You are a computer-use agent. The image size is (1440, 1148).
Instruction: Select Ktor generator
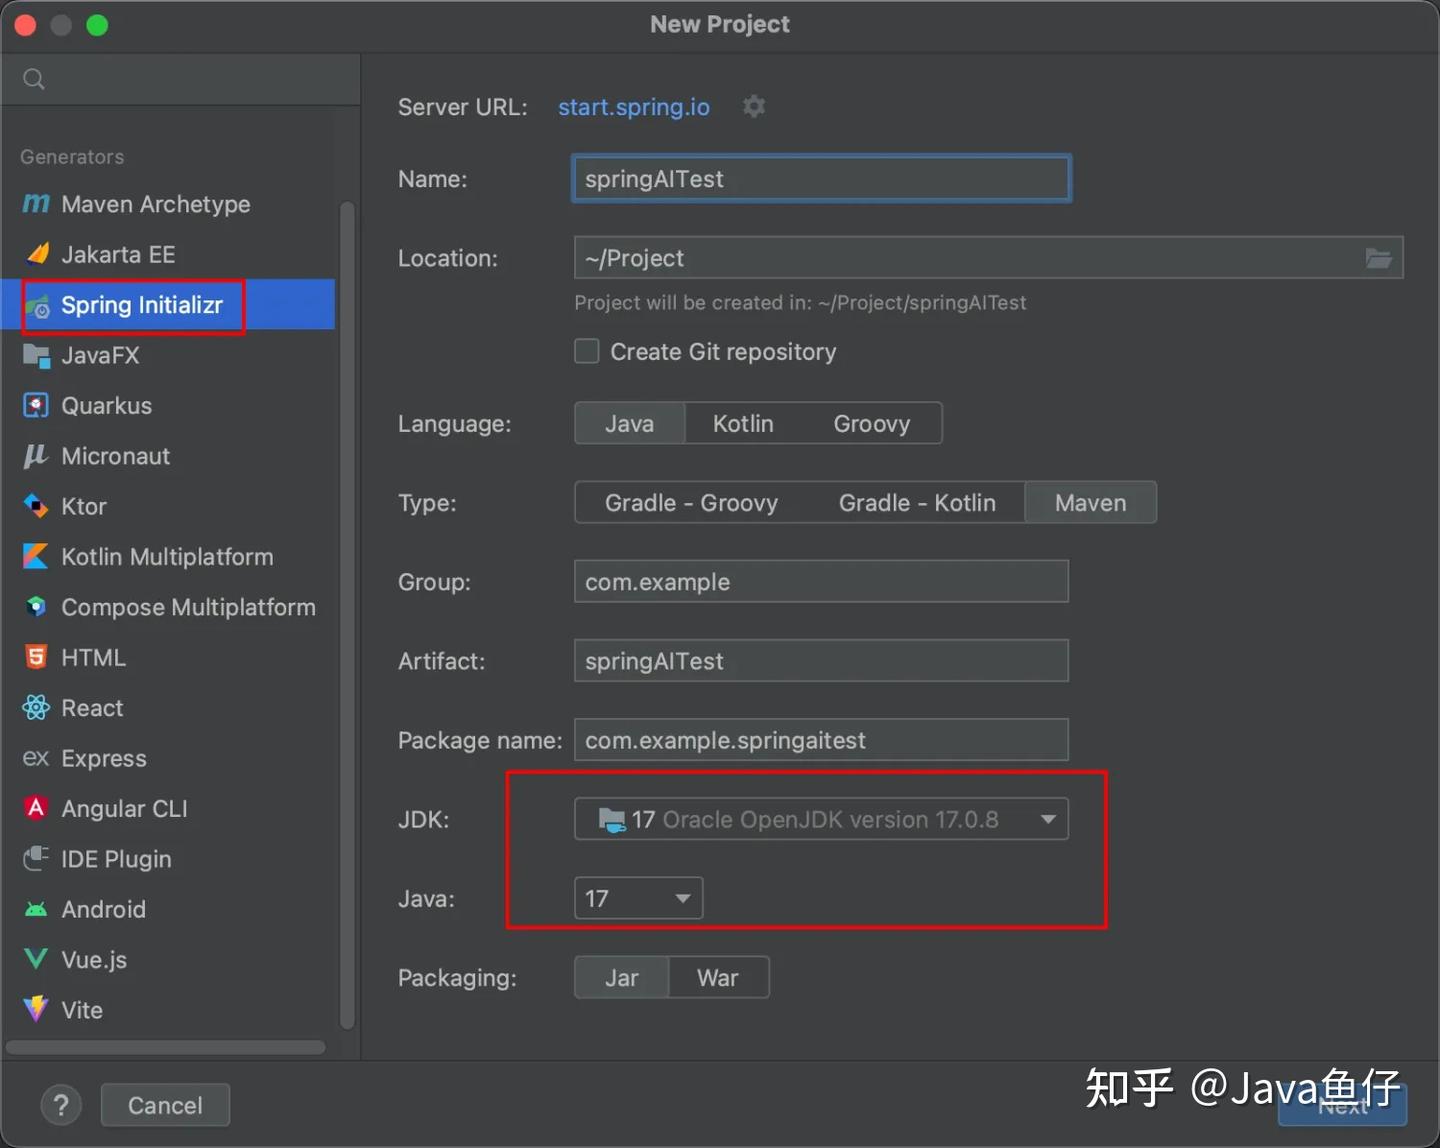pos(168,506)
